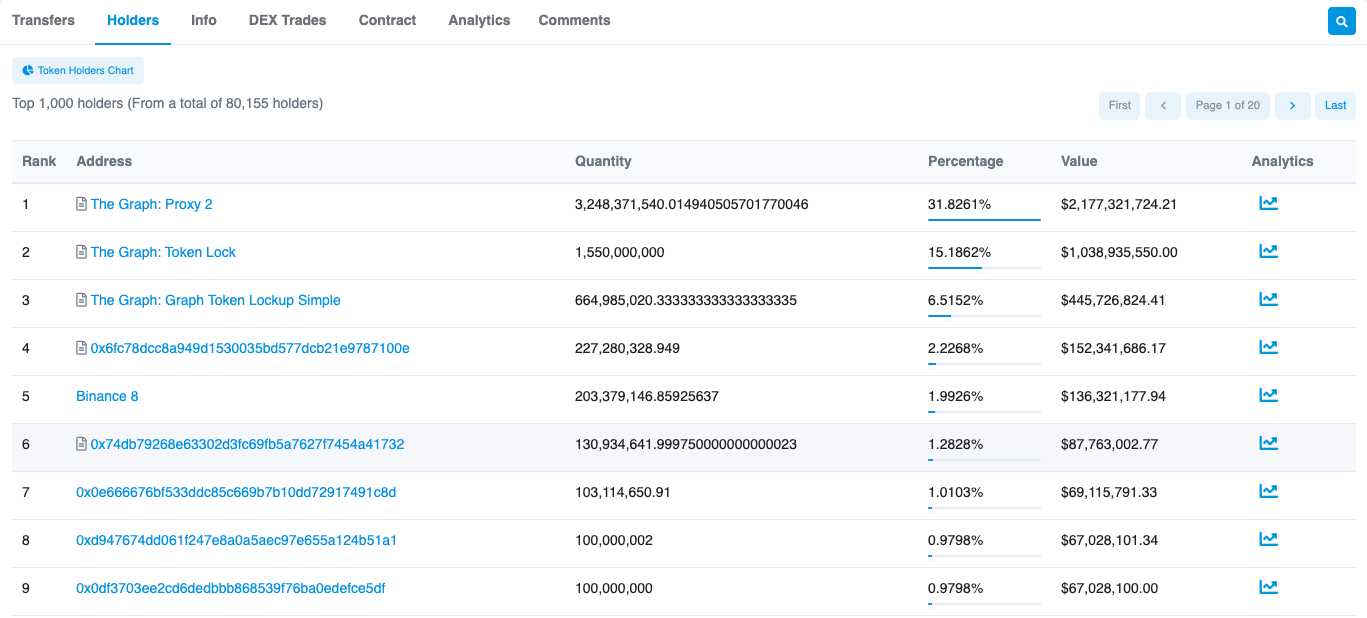
Task: Open the Binance 8 address link
Action: point(107,396)
